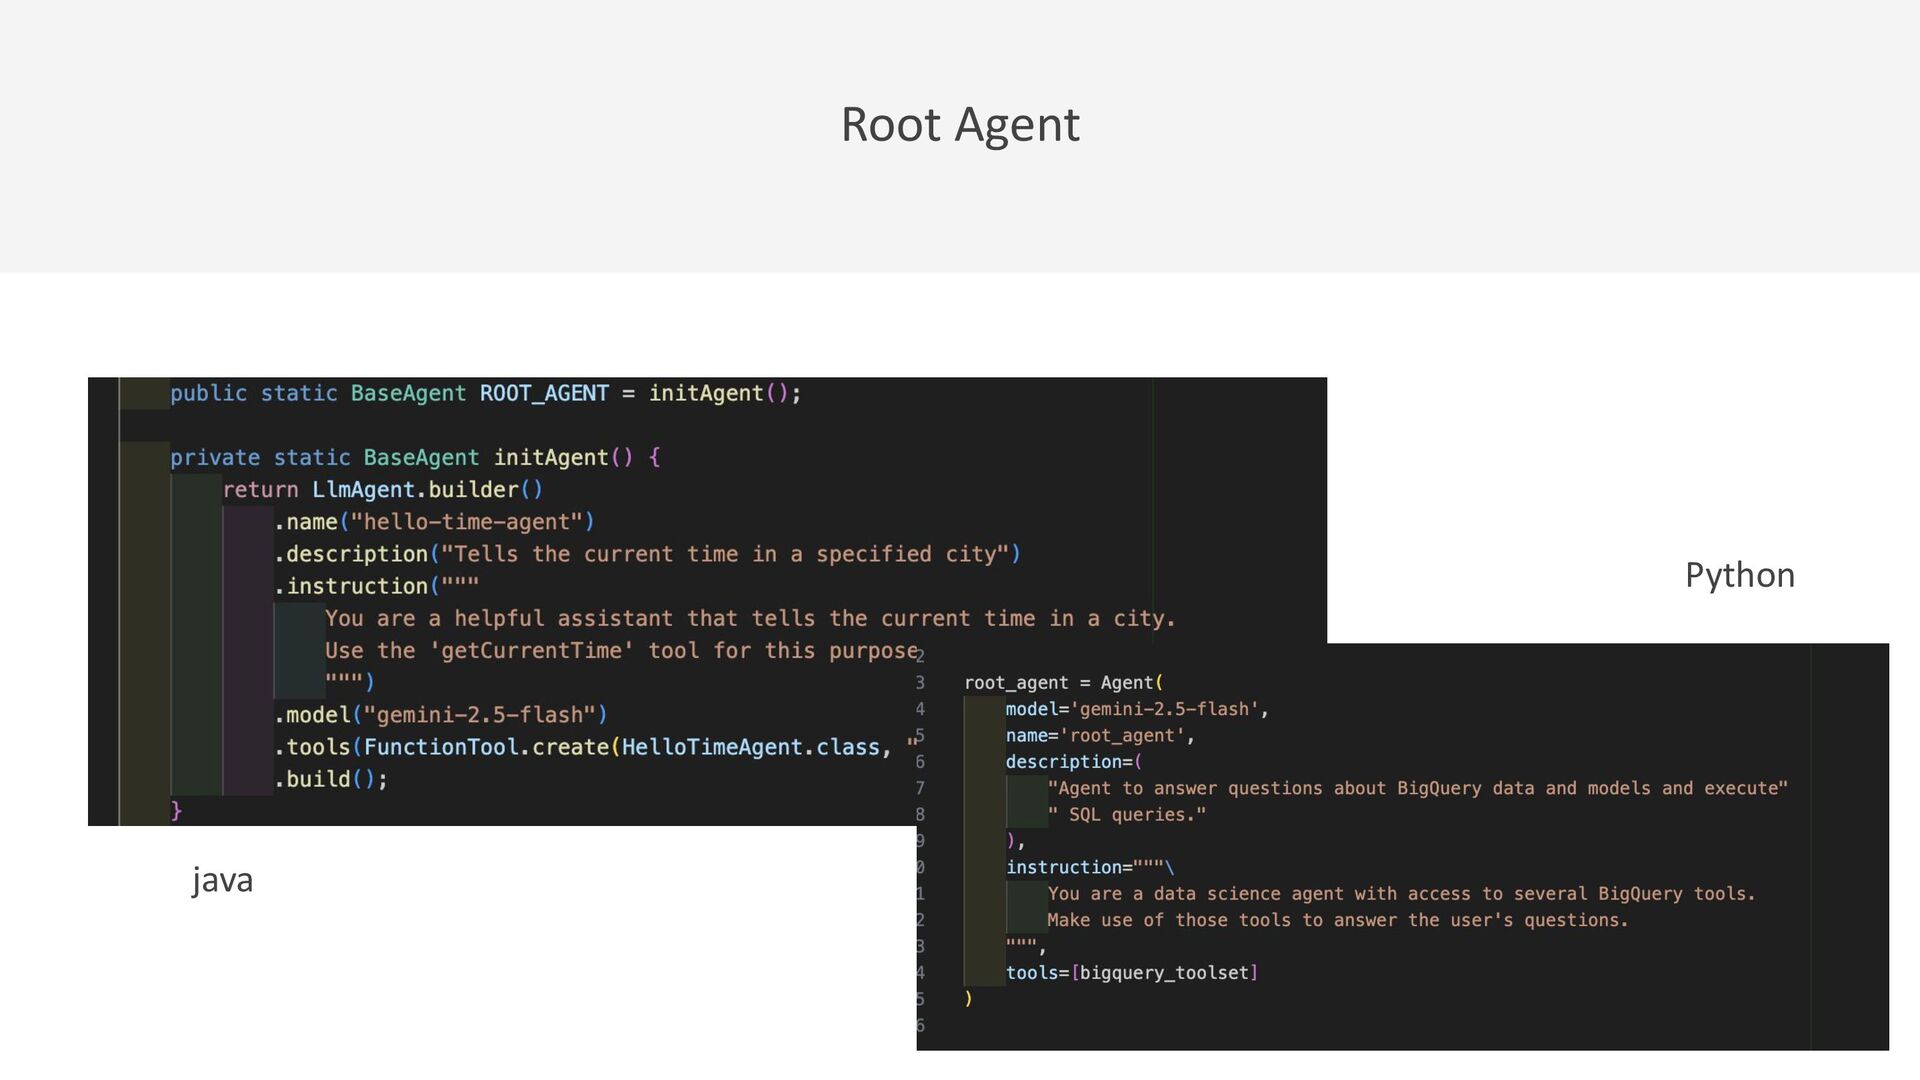Click the name='root_agent' line

click(x=1099, y=735)
